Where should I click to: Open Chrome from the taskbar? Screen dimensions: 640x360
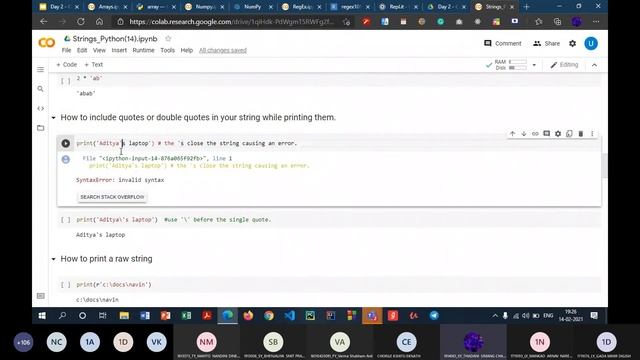point(269,316)
